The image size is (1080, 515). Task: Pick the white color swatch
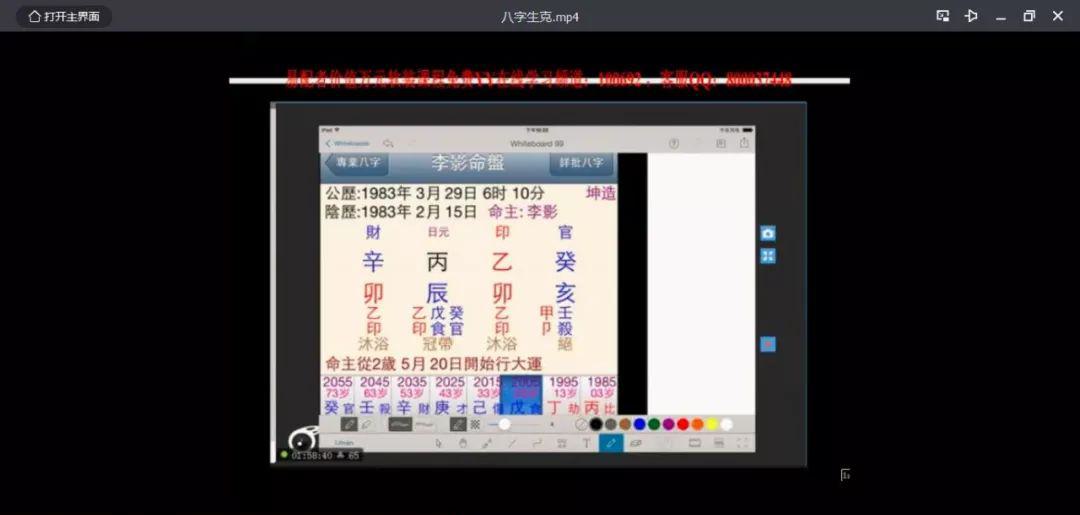tap(726, 424)
